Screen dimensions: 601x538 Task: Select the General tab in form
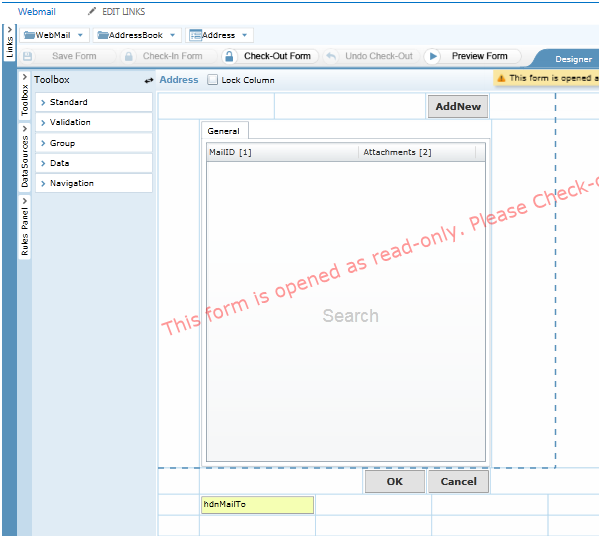[223, 131]
